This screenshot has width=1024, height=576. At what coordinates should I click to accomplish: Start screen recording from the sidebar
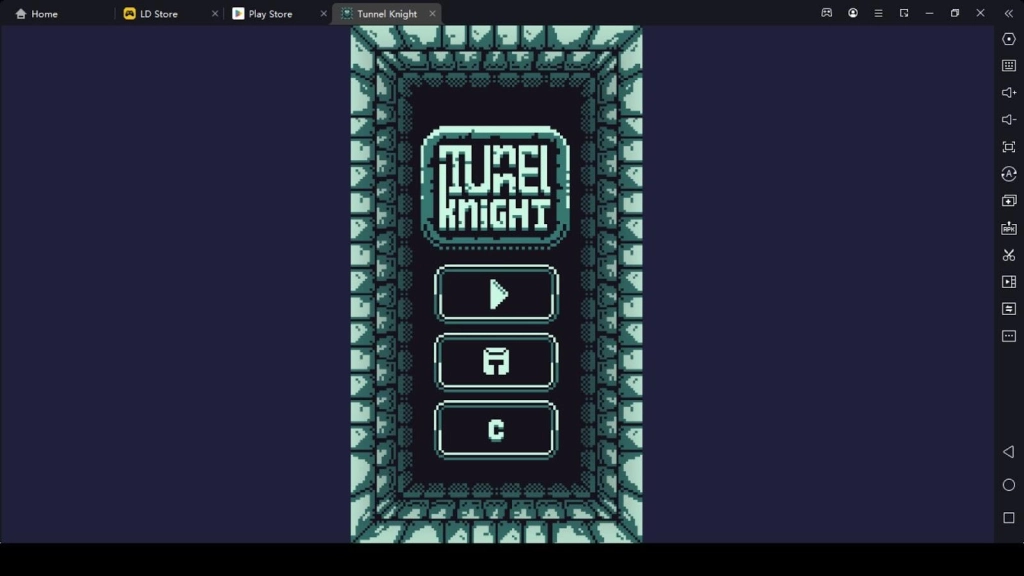[1009, 281]
